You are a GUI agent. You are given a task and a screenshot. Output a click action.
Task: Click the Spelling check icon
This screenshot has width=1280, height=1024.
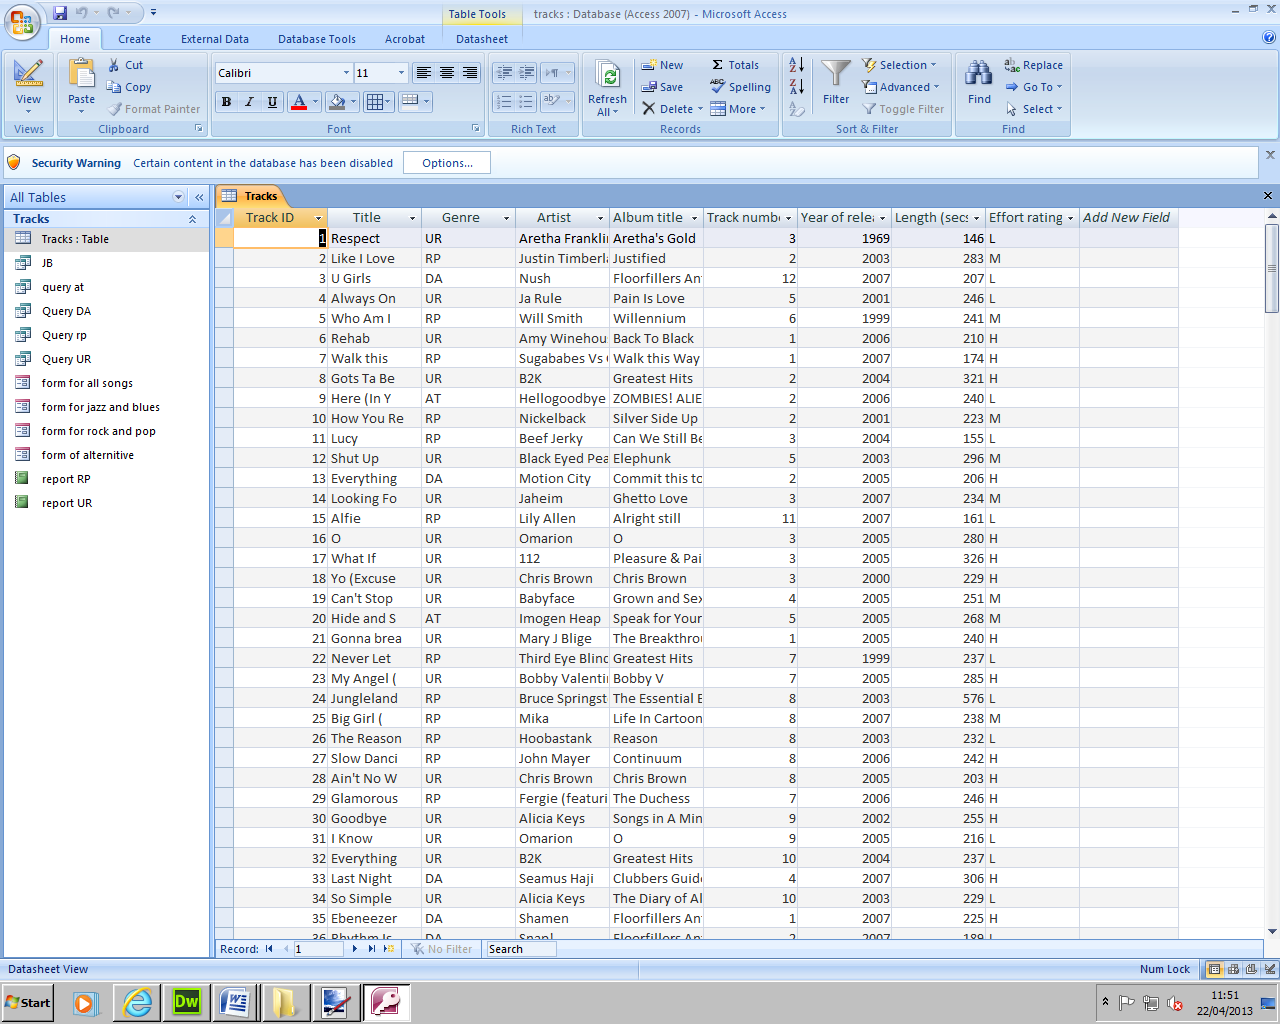(718, 87)
